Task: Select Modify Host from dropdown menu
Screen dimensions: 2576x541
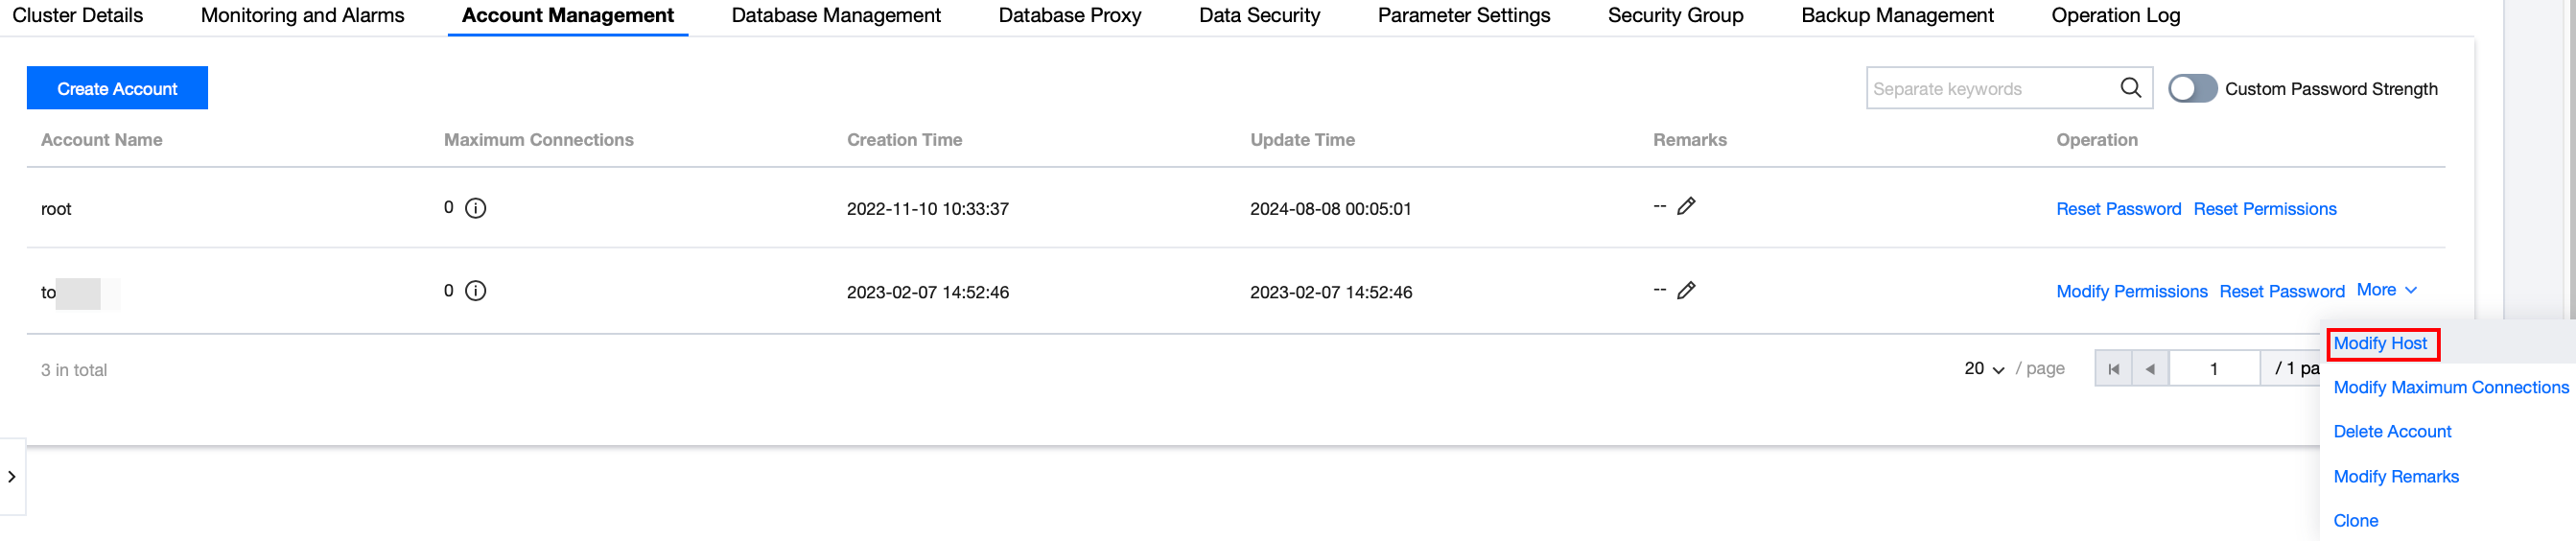Action: (x=2380, y=344)
